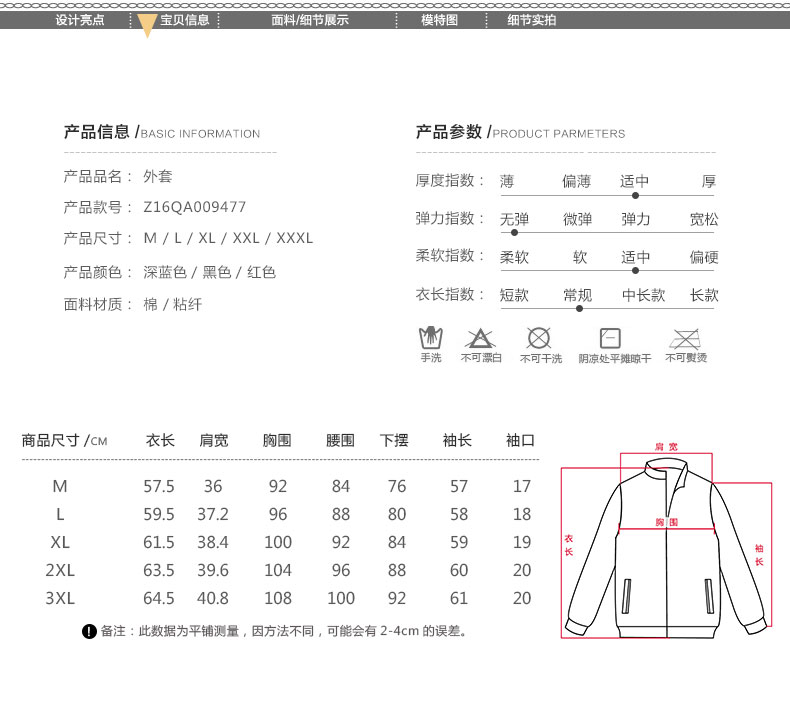
Task: Click the 产品信息 heading
Action: pyautogui.click(x=97, y=132)
